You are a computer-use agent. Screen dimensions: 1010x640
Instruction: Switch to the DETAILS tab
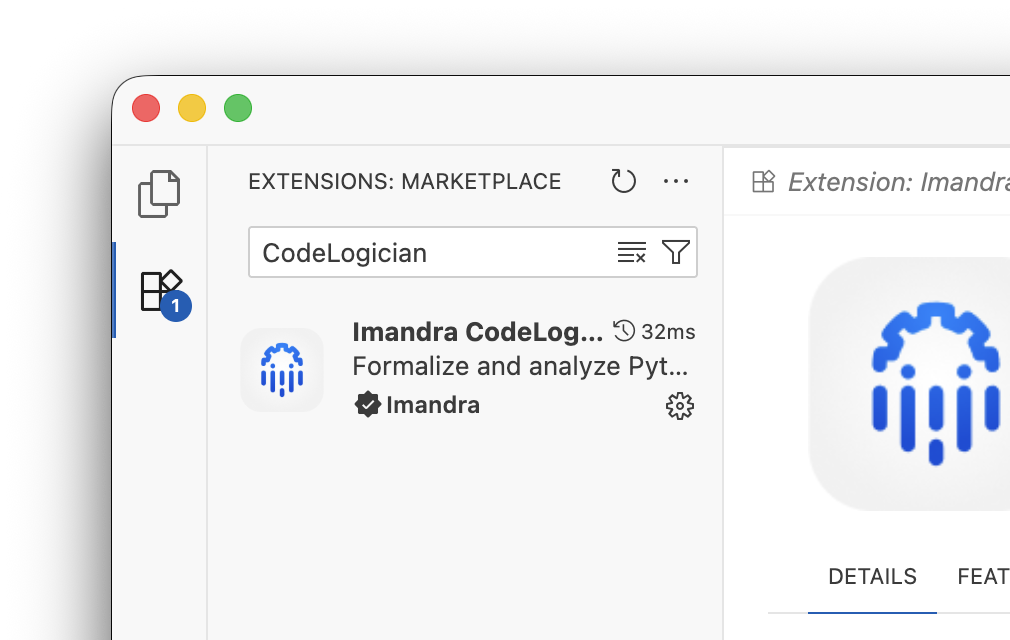(872, 577)
